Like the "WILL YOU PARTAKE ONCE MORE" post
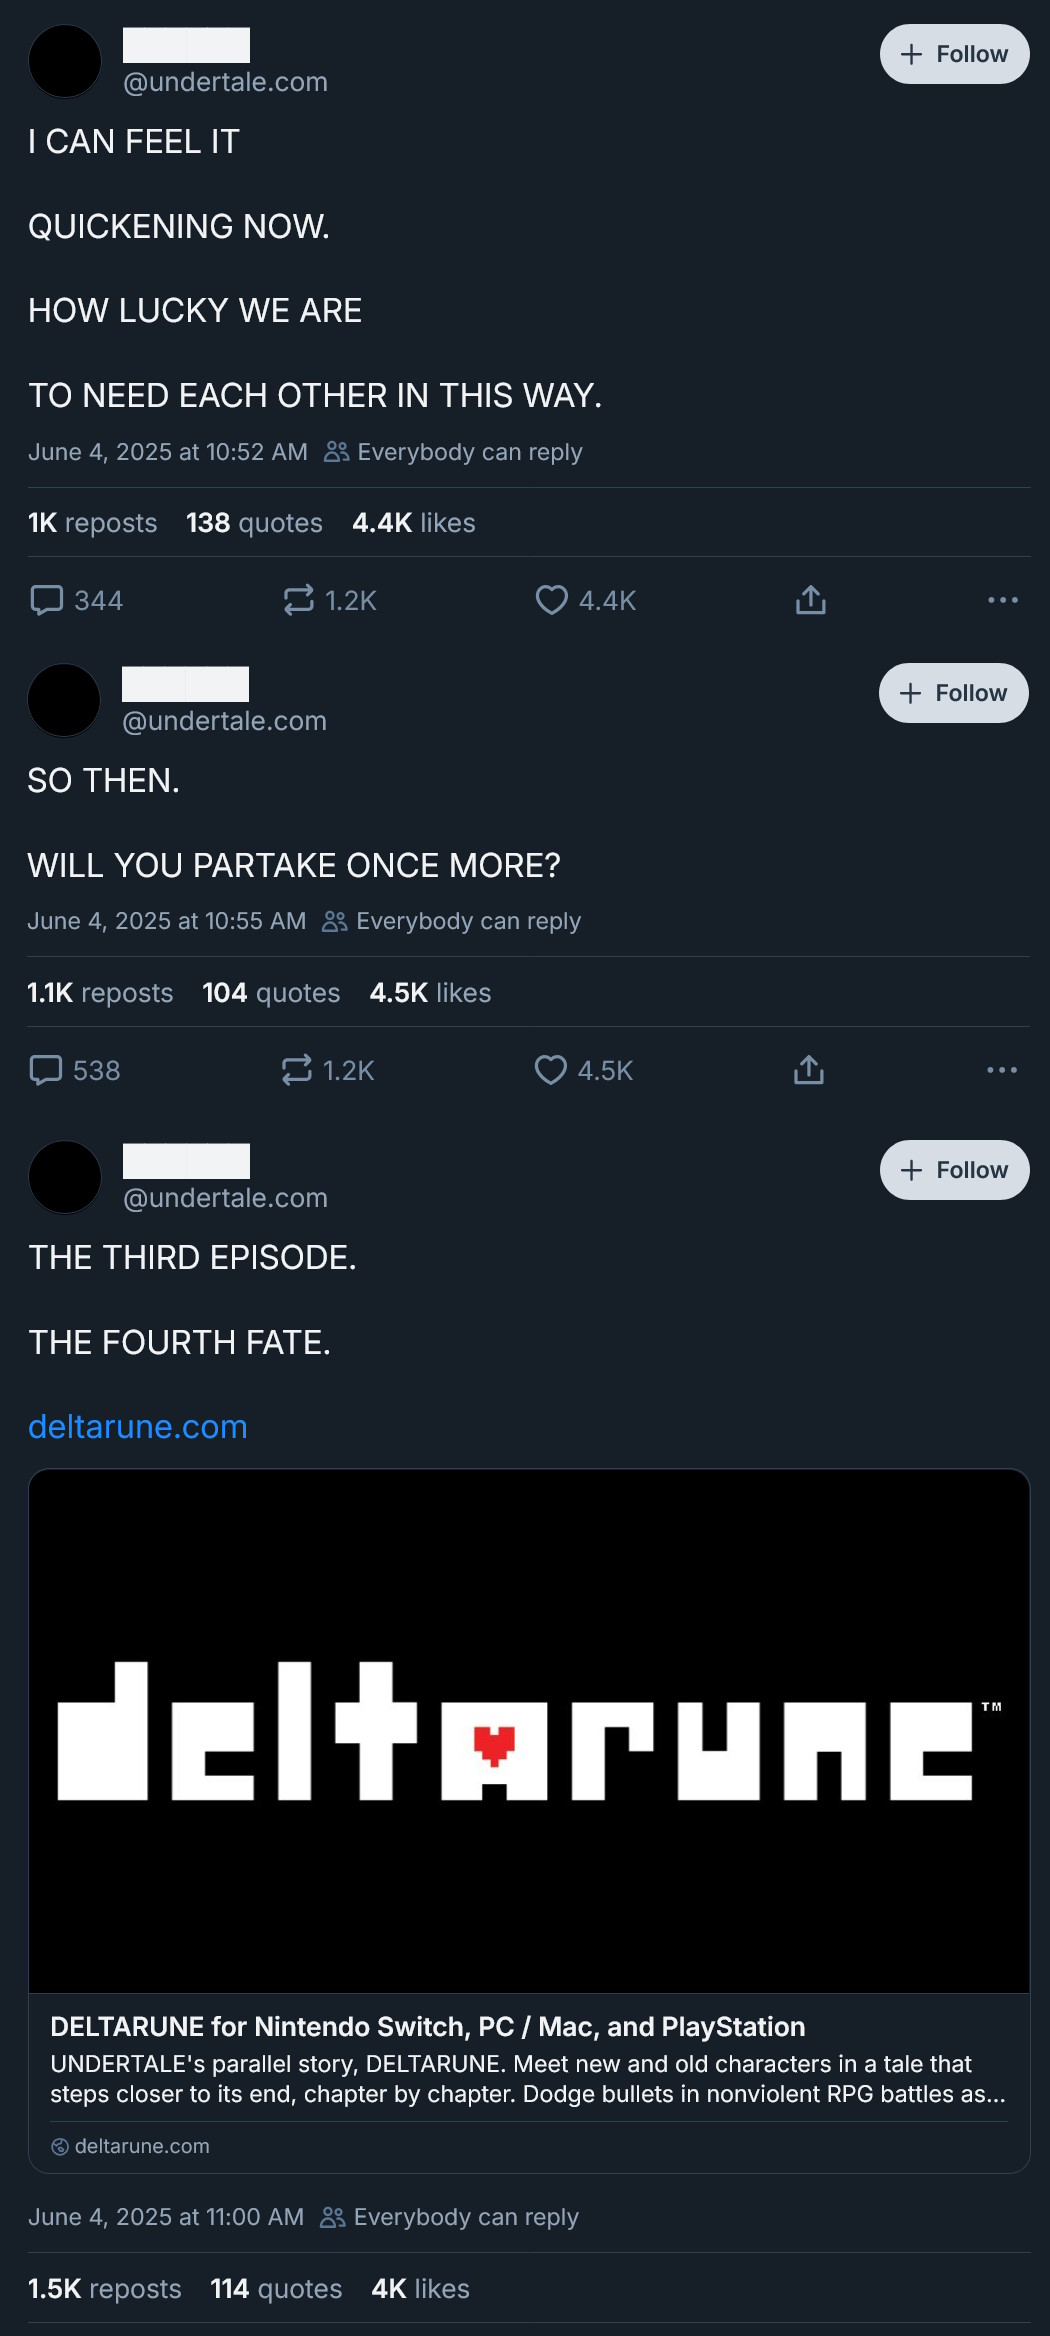Viewport: 1050px width, 2336px height. 550,1070
